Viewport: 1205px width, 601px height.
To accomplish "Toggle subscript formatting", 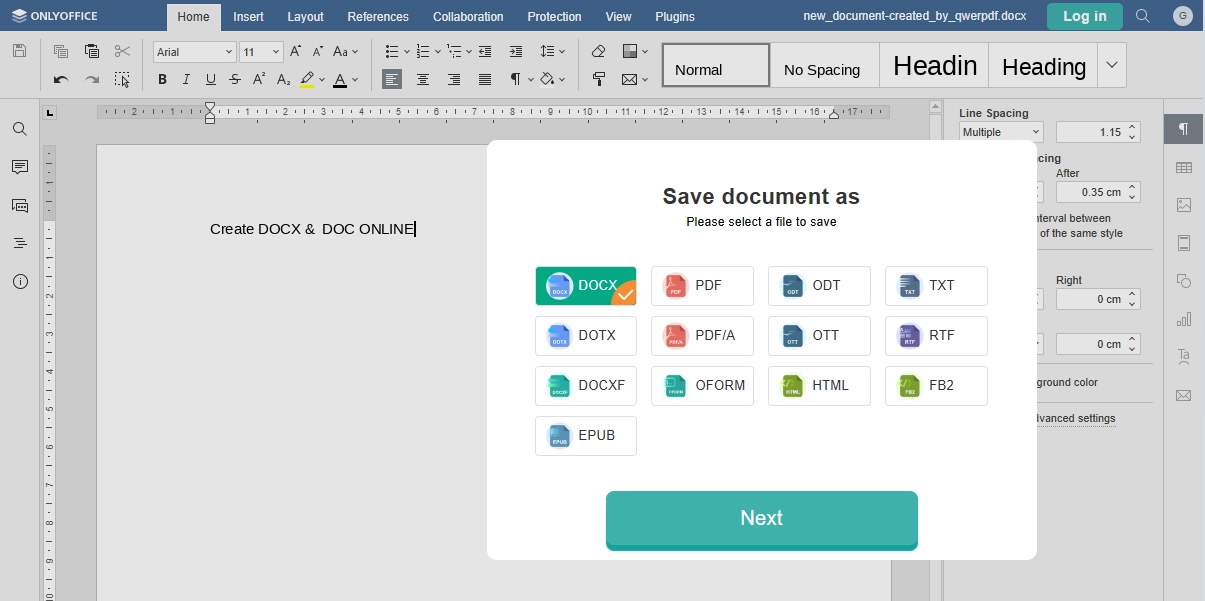I will point(283,79).
